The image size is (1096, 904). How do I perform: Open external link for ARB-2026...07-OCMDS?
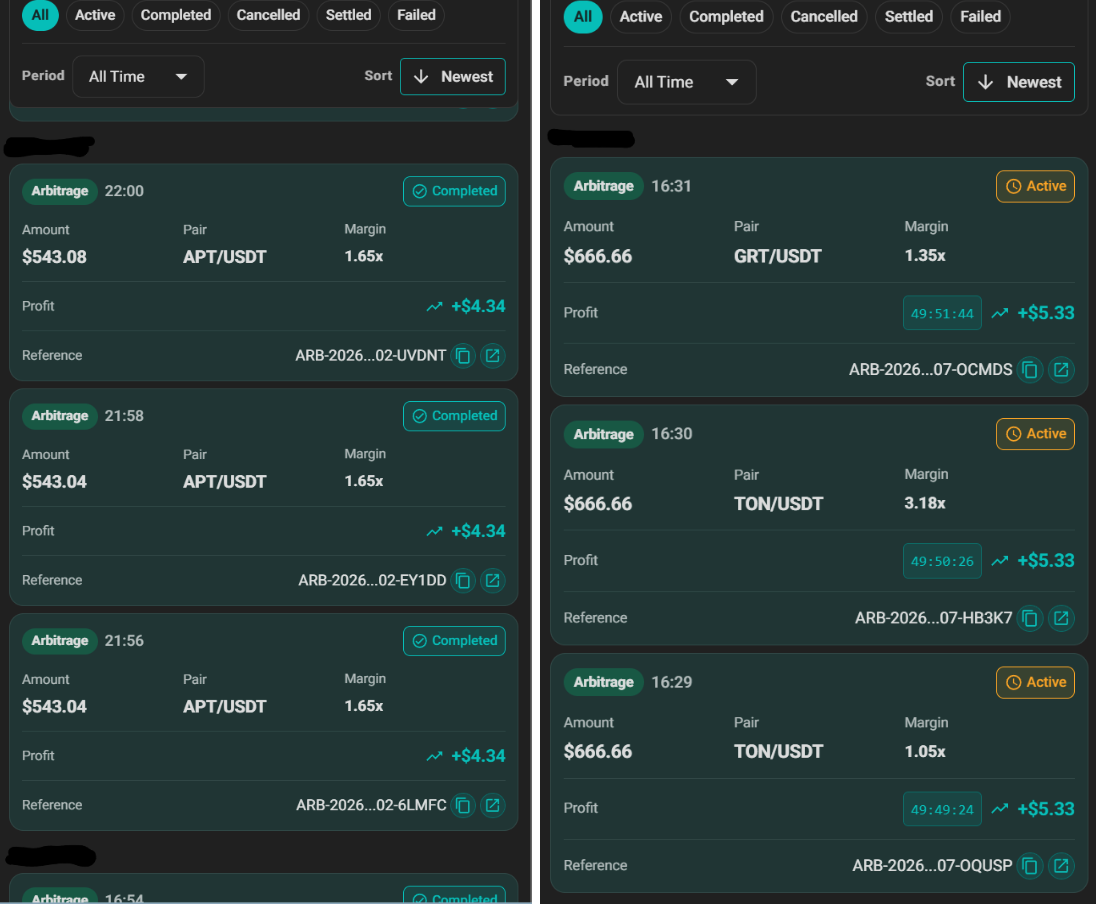[1061, 369]
